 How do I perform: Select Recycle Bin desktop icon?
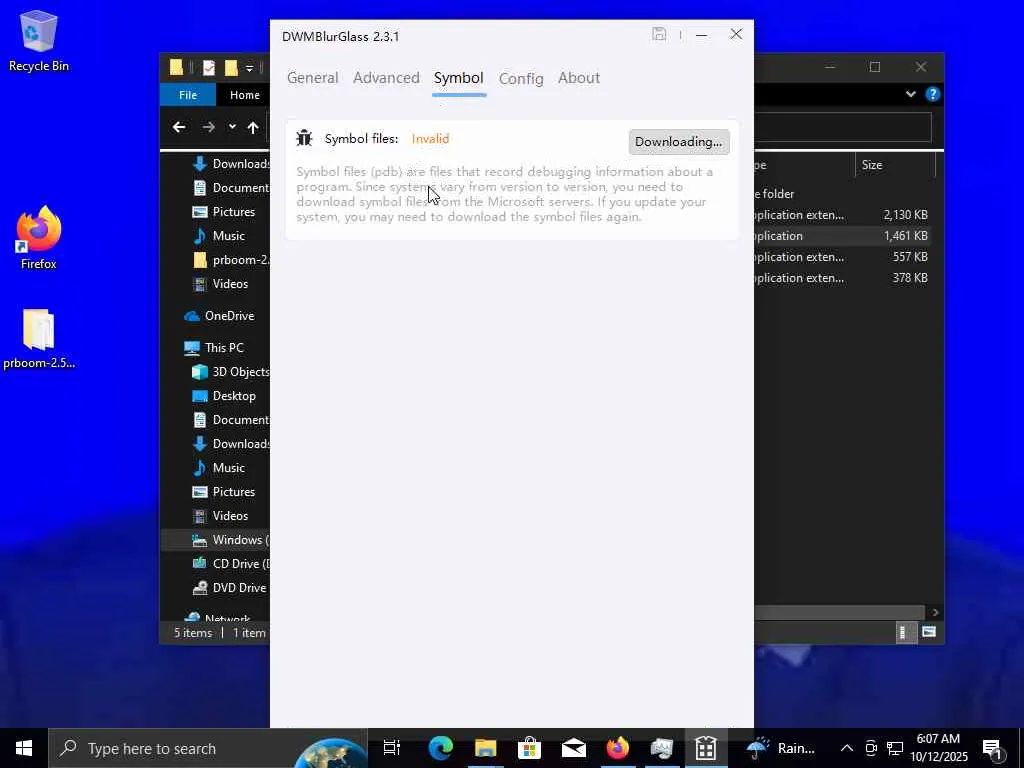tap(39, 40)
